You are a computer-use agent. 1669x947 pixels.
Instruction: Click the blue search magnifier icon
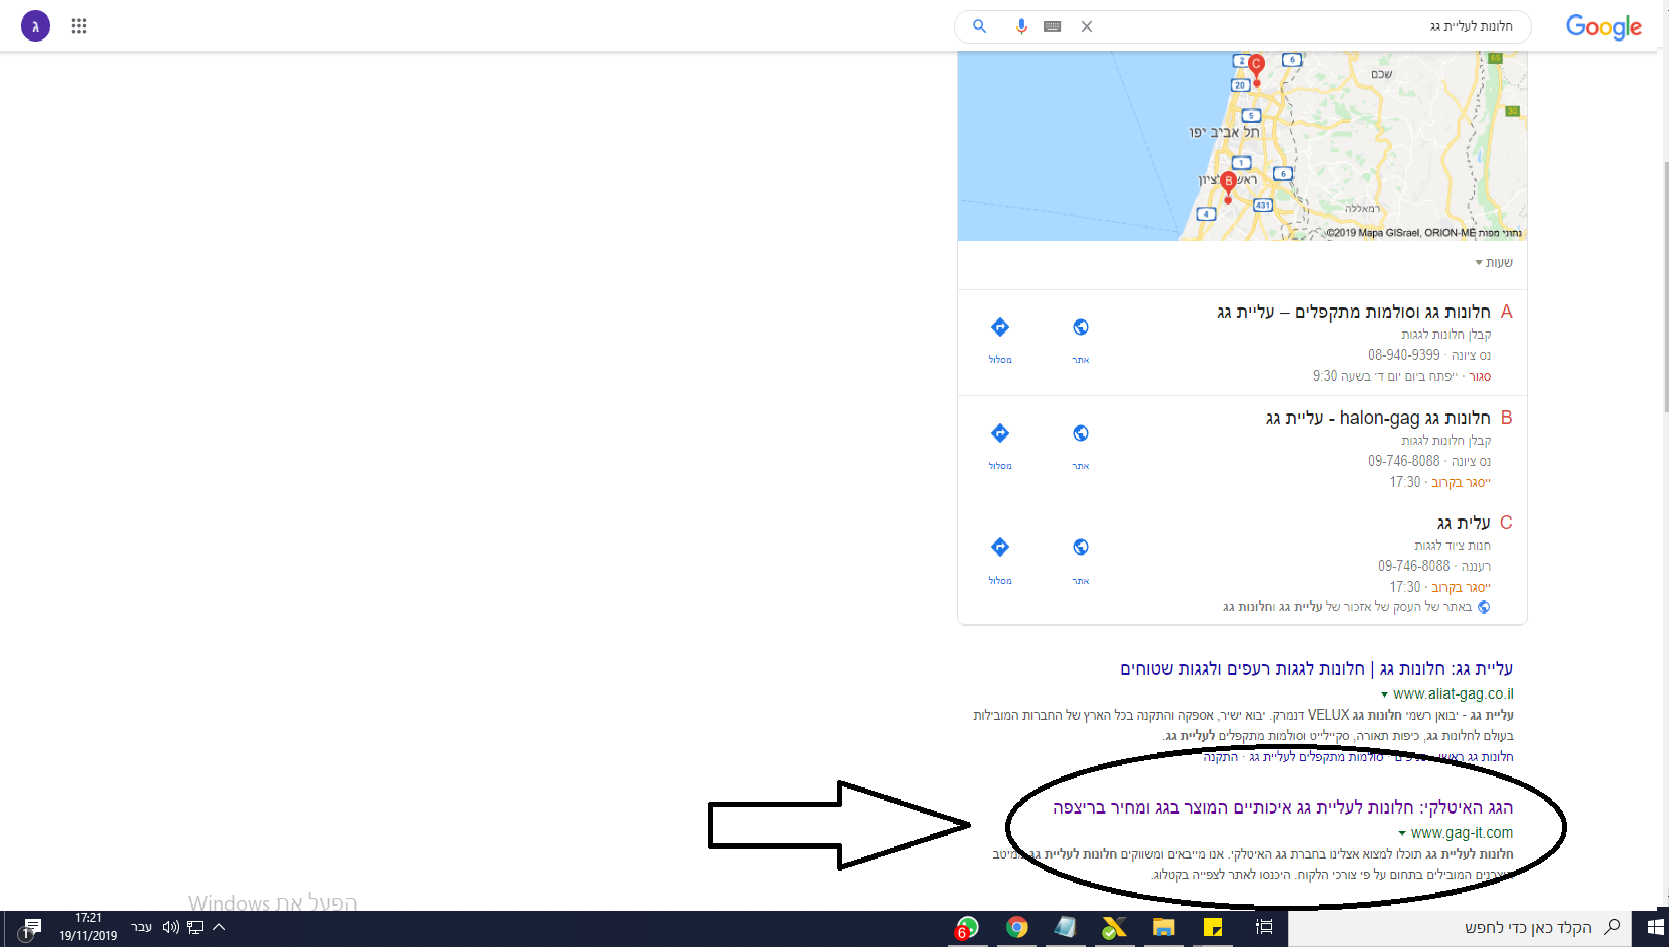click(980, 27)
